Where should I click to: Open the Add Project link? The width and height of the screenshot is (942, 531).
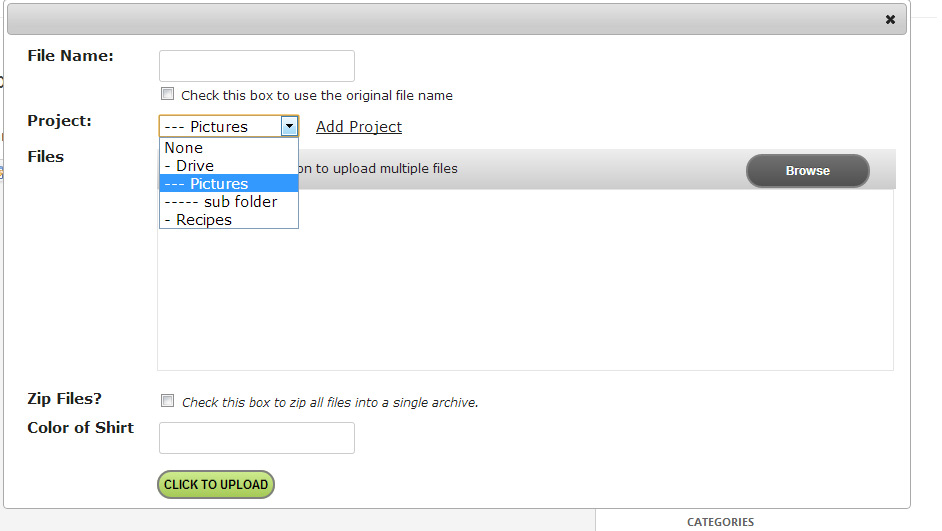coord(359,127)
